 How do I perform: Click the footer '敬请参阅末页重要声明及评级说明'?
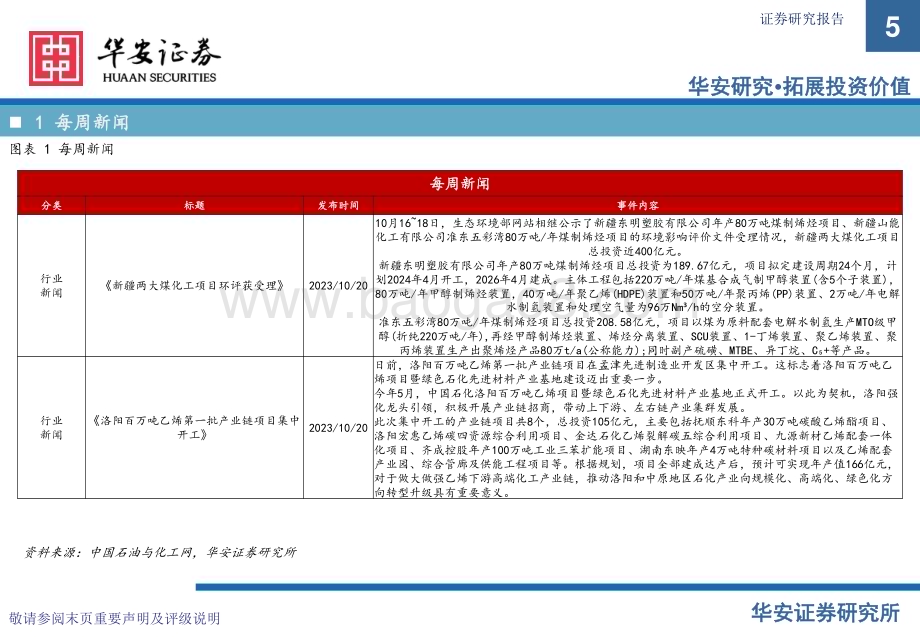tap(114, 618)
